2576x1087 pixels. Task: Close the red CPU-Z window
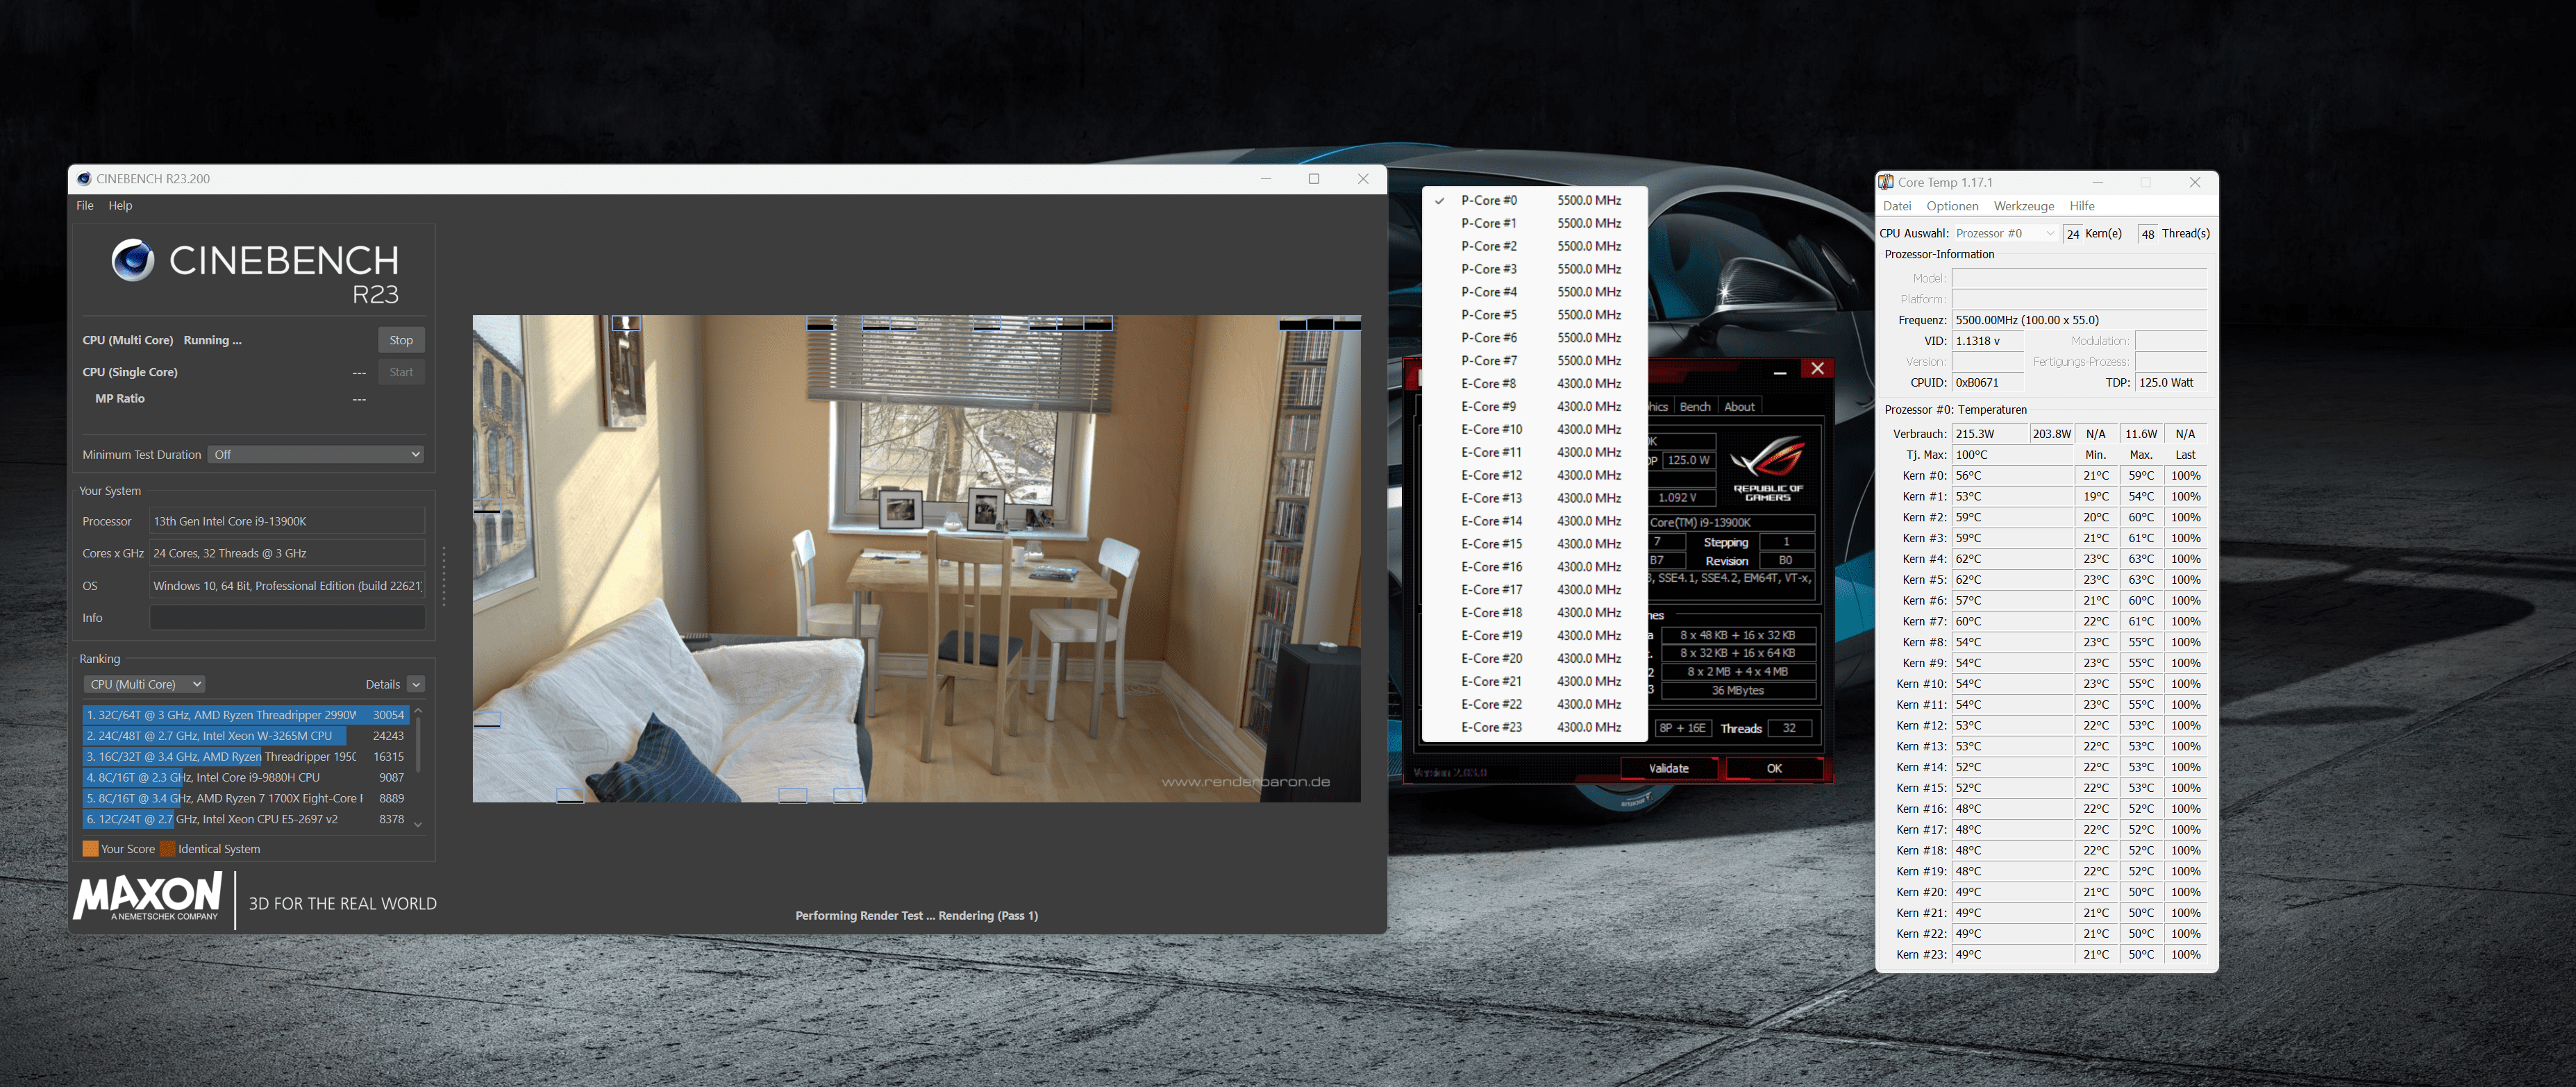pyautogui.click(x=1817, y=369)
